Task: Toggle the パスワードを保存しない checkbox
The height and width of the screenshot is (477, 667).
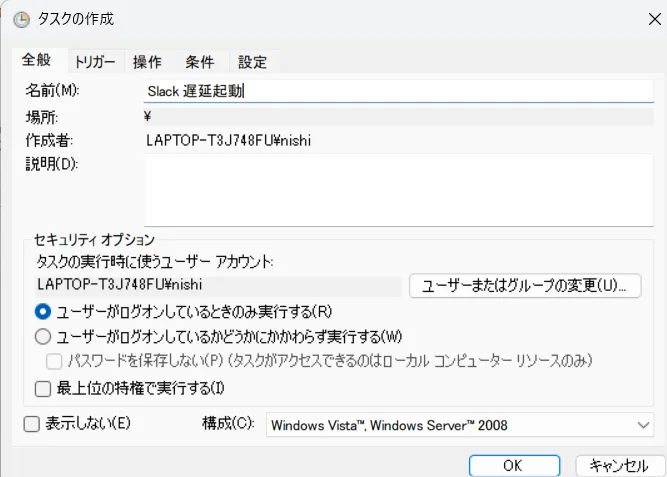Action: click(x=56, y=360)
